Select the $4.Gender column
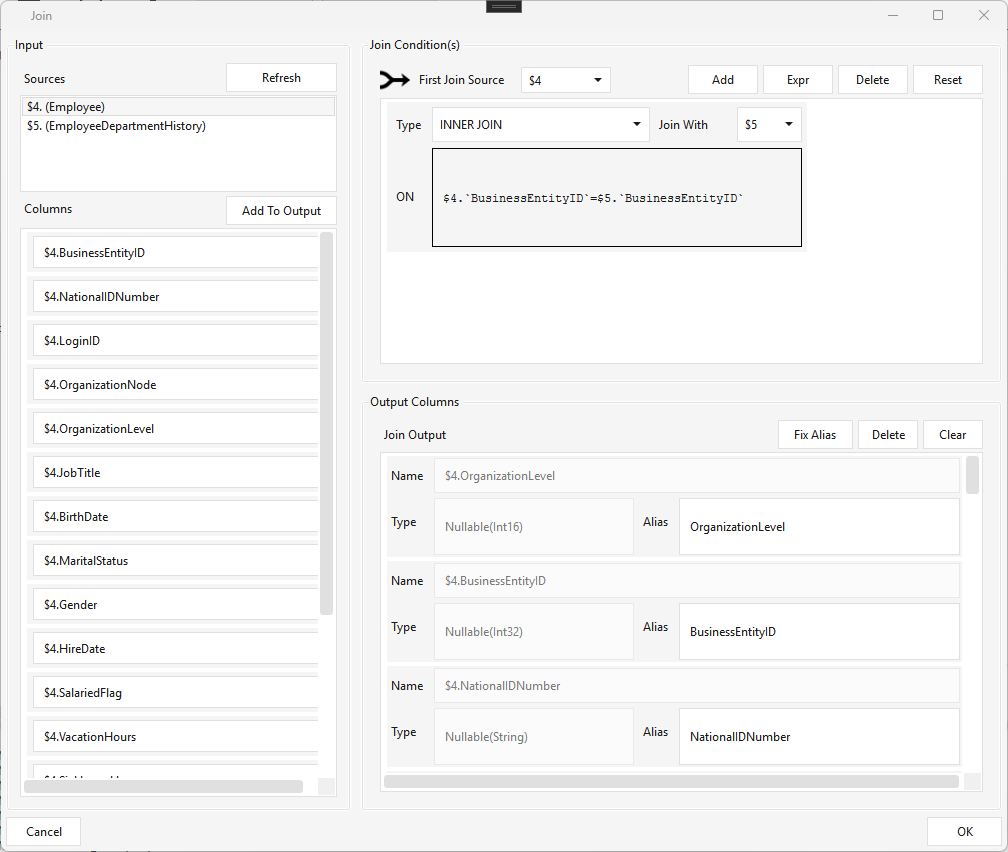The width and height of the screenshot is (1008, 852). click(176, 605)
